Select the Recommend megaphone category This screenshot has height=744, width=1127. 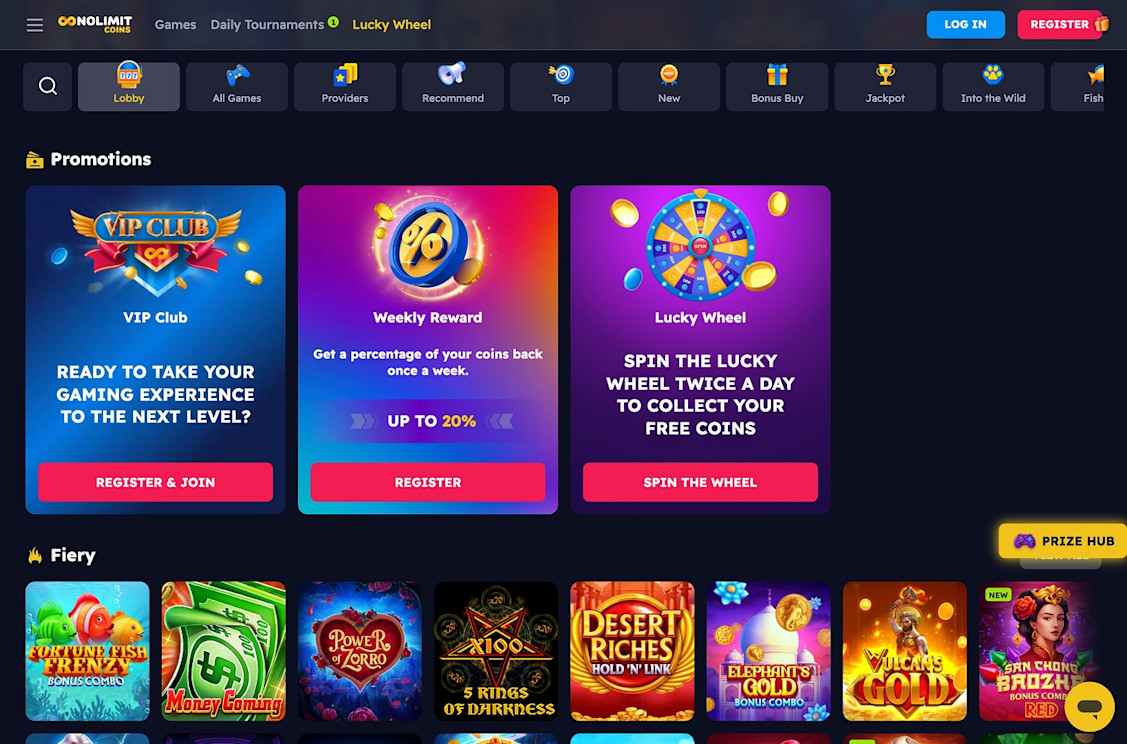click(x=453, y=86)
